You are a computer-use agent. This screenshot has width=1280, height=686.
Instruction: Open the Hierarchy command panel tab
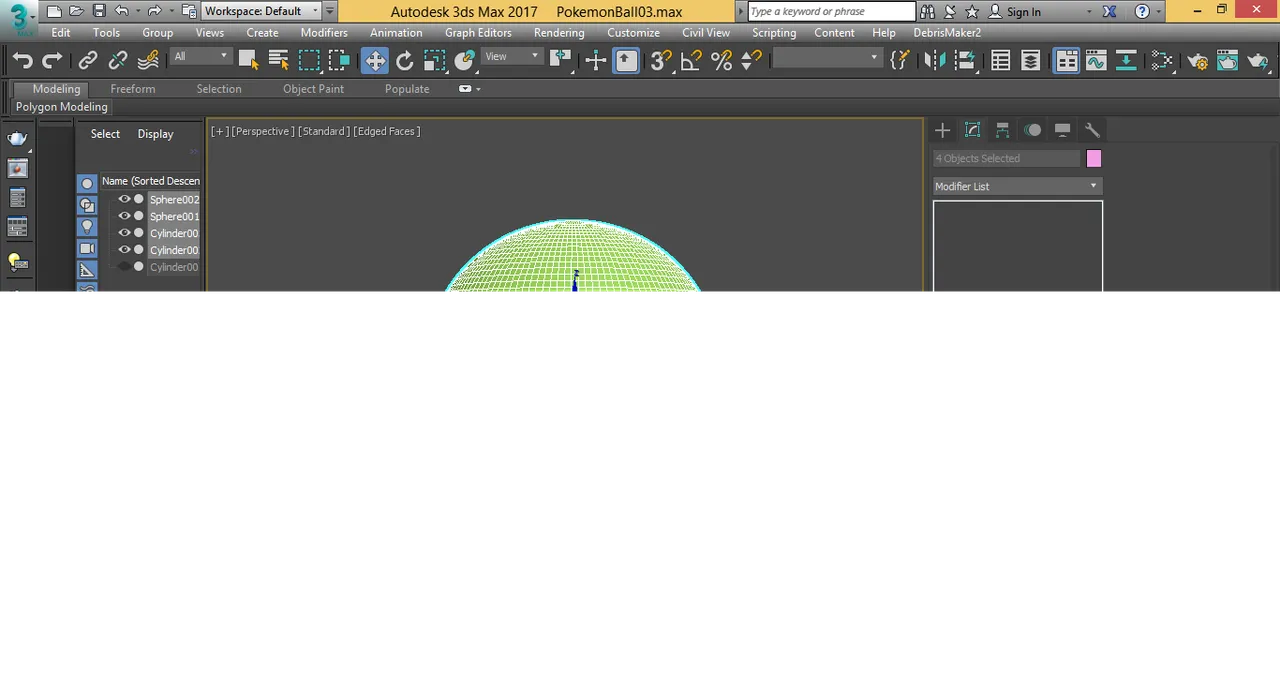point(1002,130)
